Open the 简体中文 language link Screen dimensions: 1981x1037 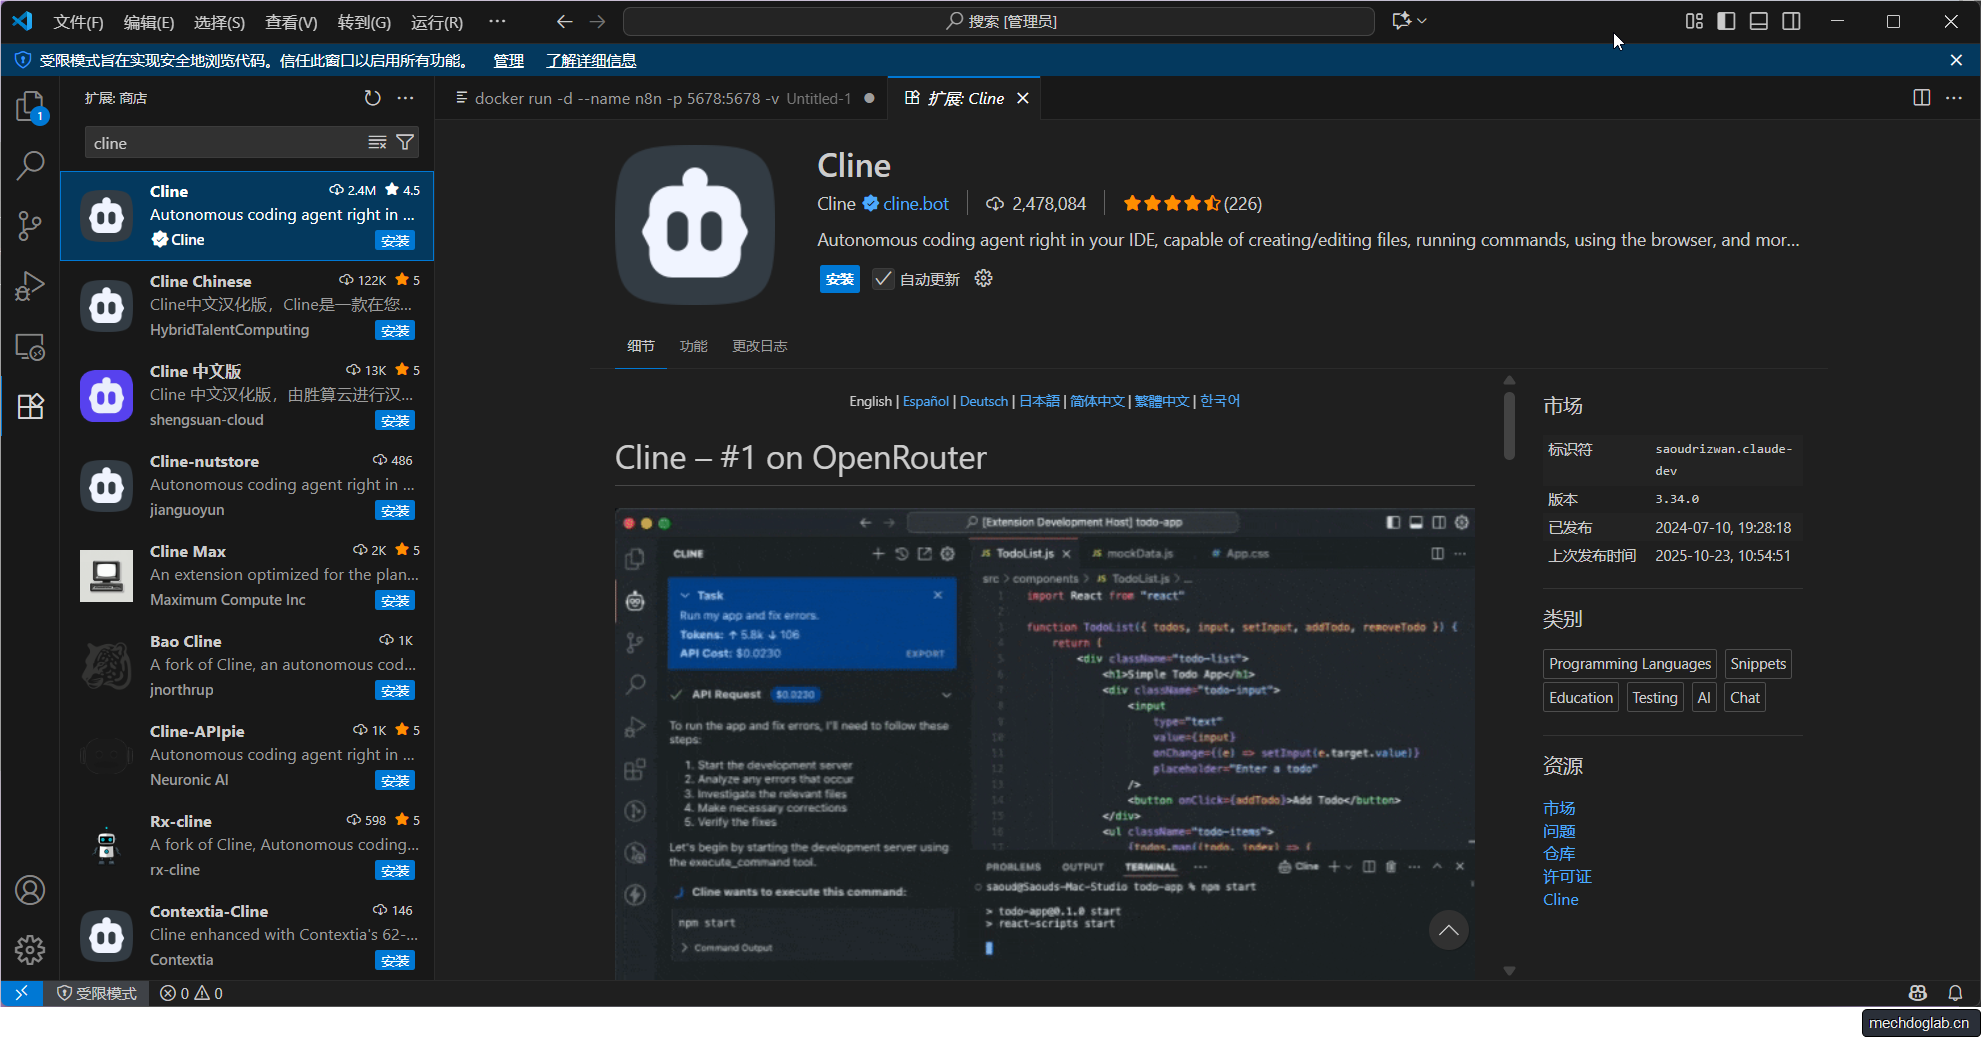[1096, 400]
